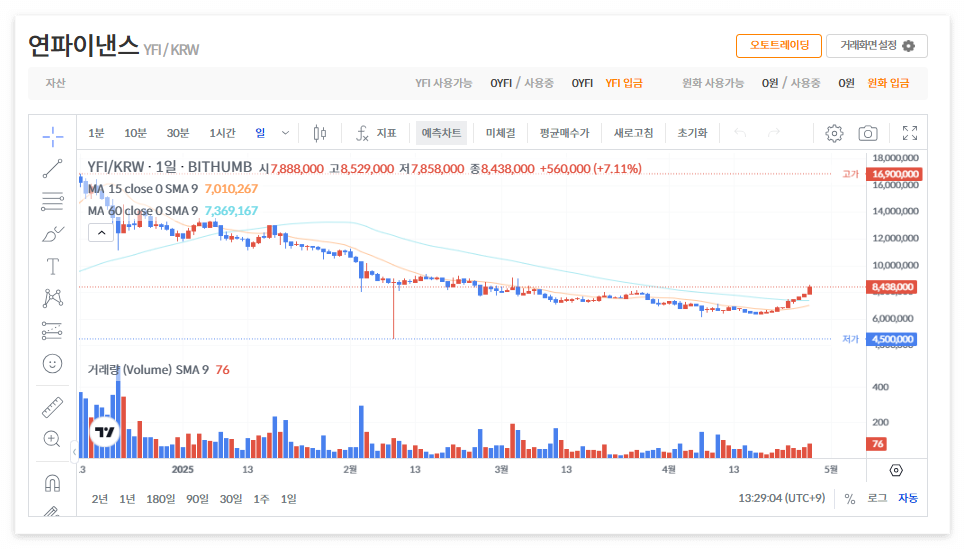Select the 10분 interval
The image size is (965, 549).
pos(135,133)
